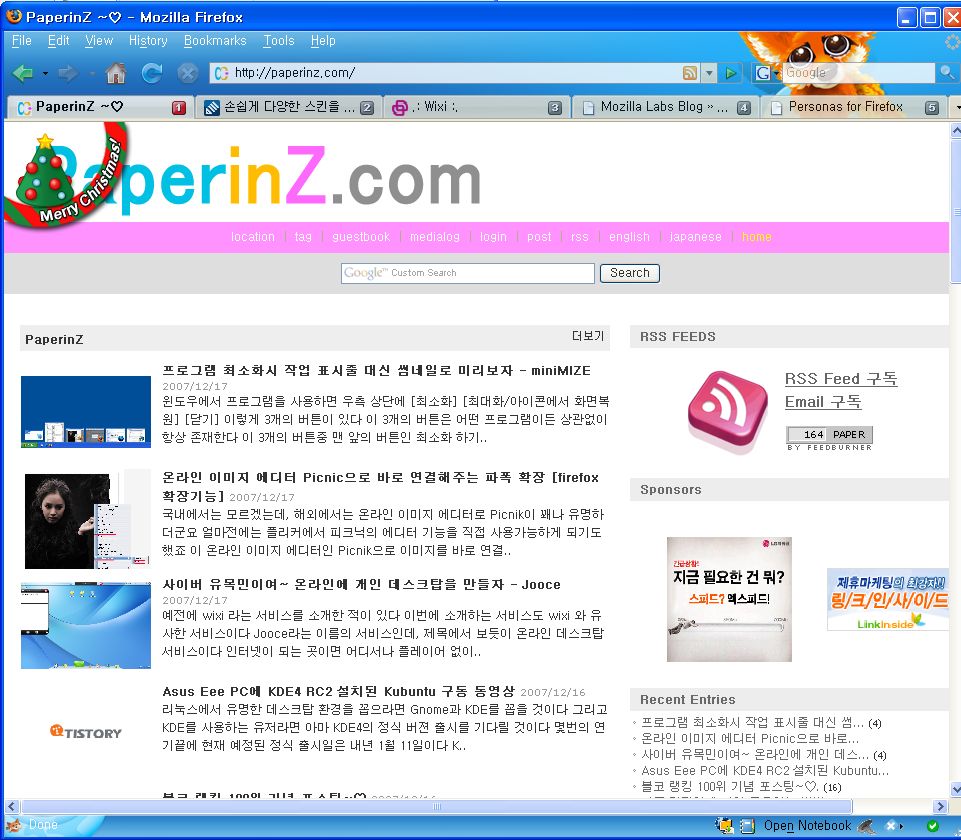Click the download folder icon in the status bar
The image size is (961, 840).
click(x=725, y=825)
